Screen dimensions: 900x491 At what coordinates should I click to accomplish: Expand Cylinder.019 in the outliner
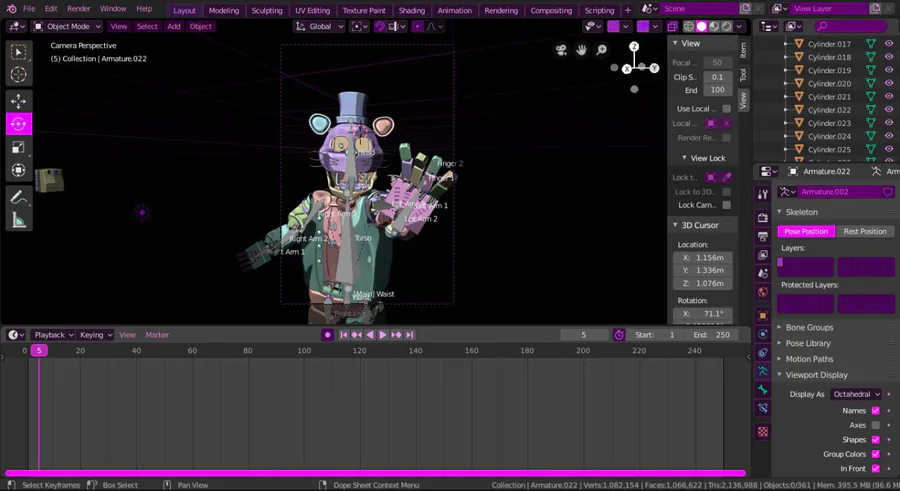[785, 70]
